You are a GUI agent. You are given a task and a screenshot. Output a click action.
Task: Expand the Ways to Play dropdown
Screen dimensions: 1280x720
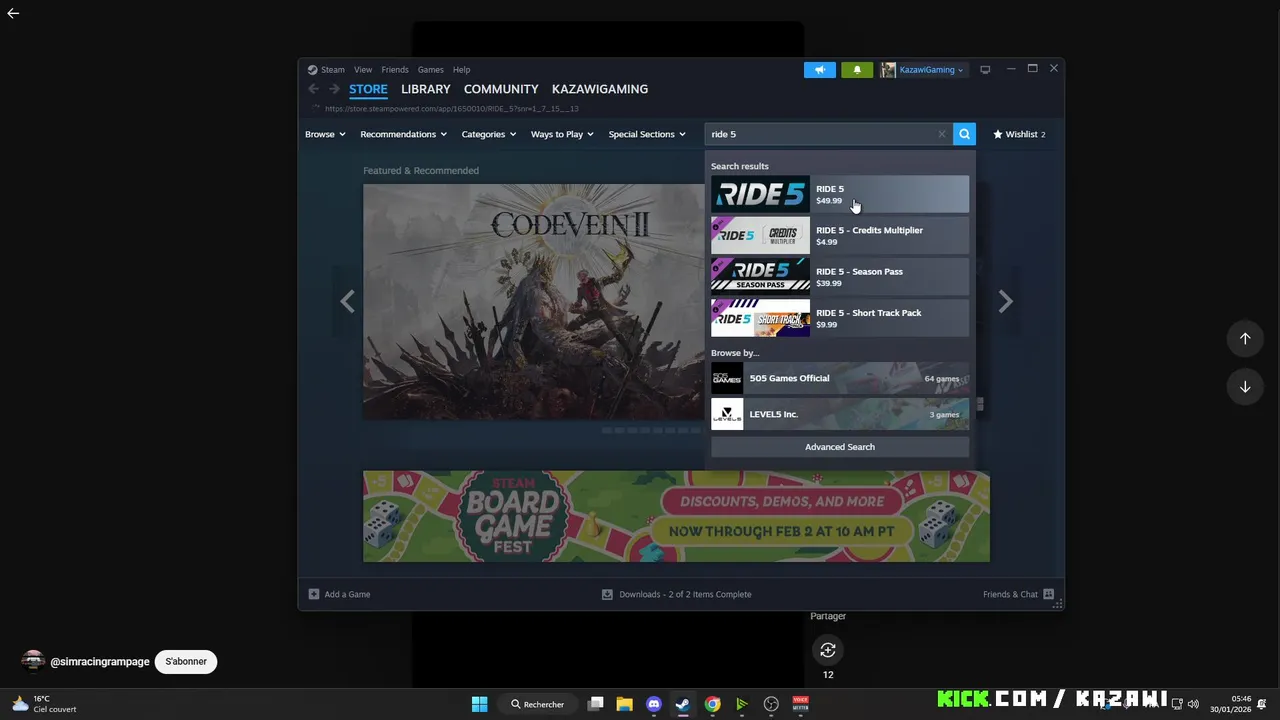[562, 134]
